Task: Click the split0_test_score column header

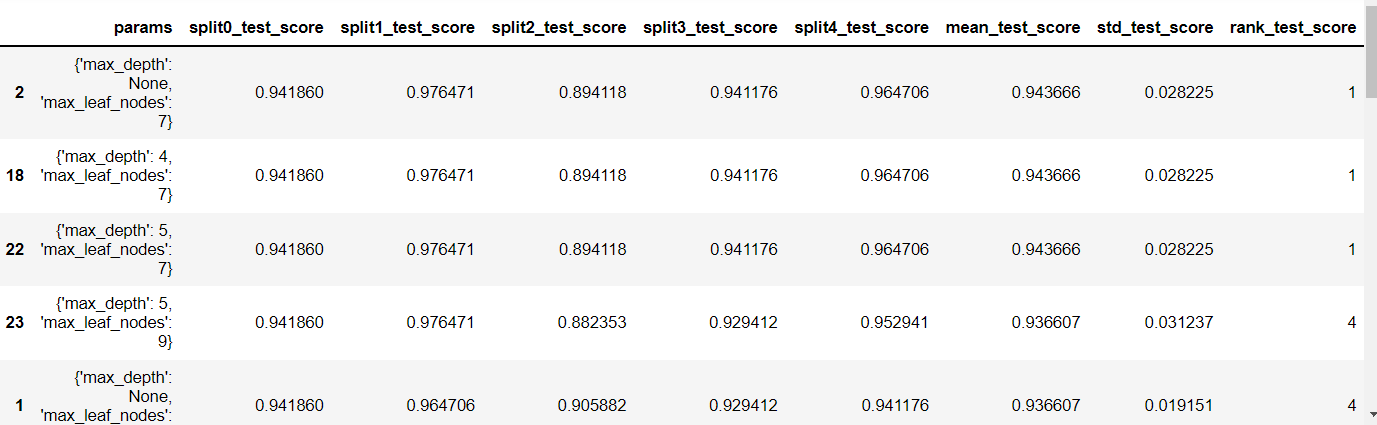Action: tap(256, 27)
